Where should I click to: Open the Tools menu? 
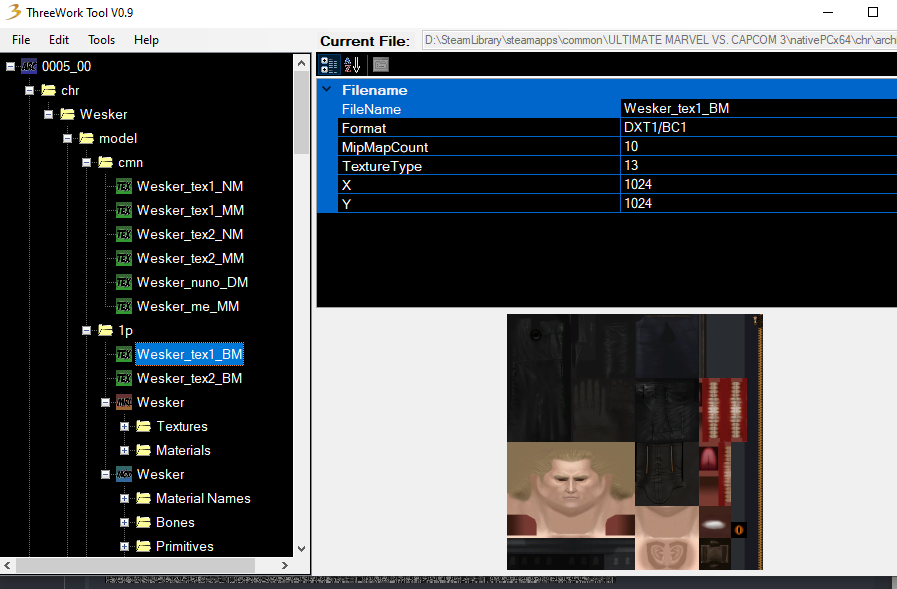[101, 40]
